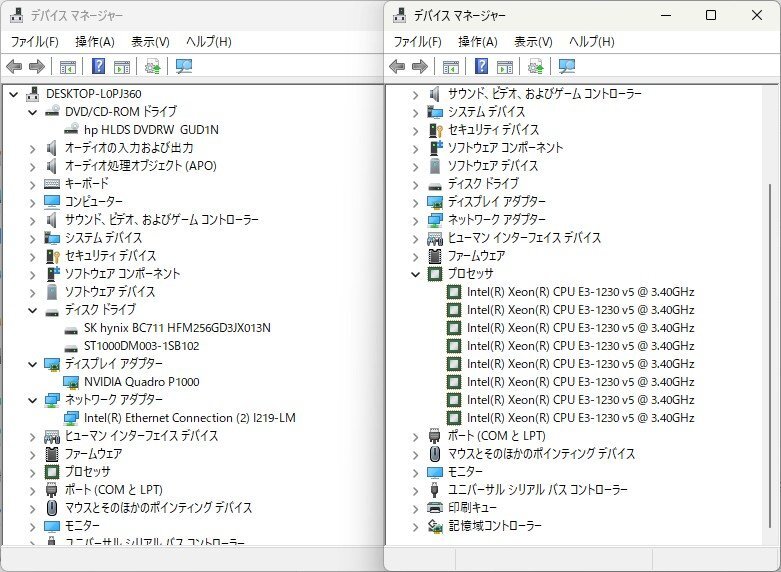This screenshot has height=572, width=781.
Task: Open the 表示(V) menu in the right window
Action: pyautogui.click(x=533, y=42)
